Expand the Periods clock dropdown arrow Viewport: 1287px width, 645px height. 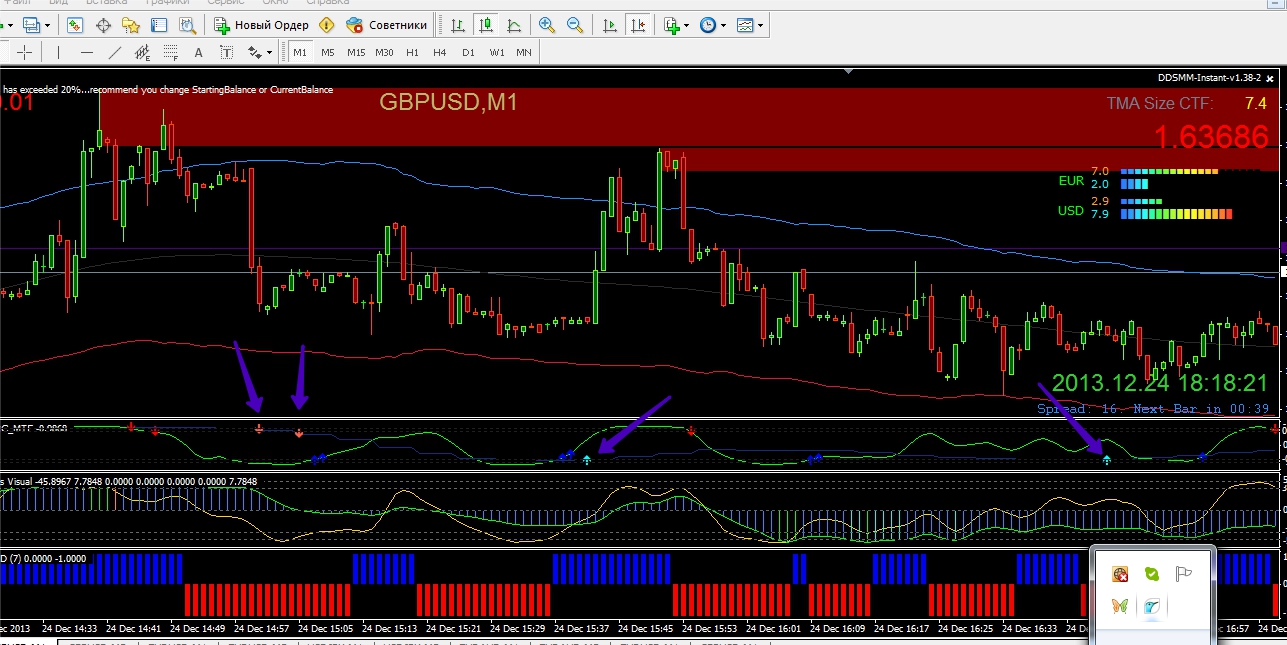point(723,25)
